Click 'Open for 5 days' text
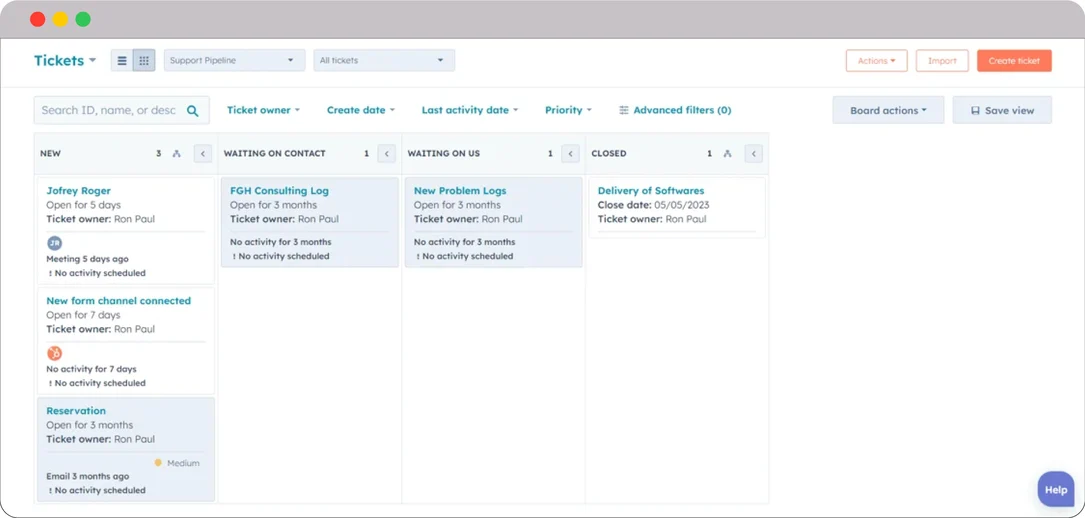Image resolution: width=1085 pixels, height=518 pixels. pos(83,205)
